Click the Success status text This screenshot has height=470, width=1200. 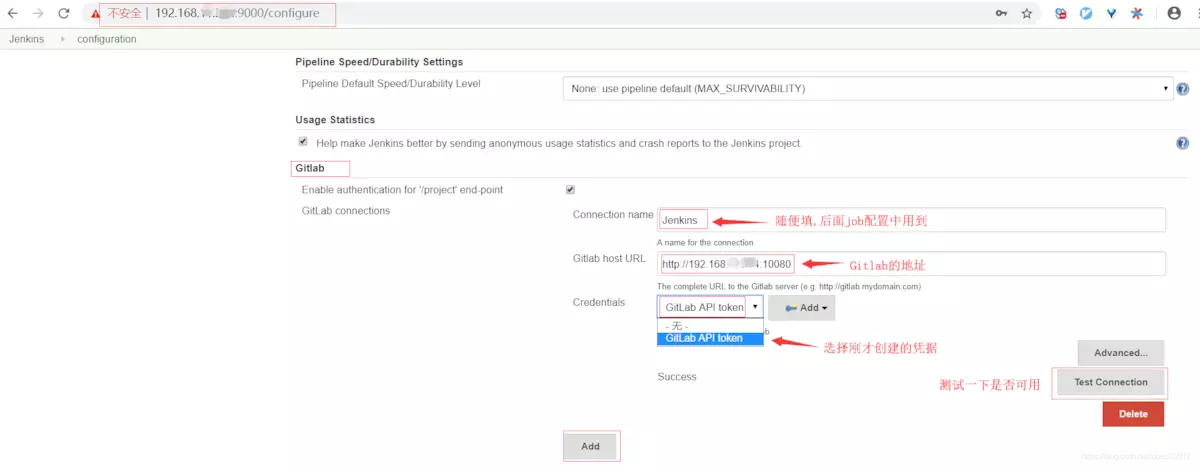(x=677, y=377)
